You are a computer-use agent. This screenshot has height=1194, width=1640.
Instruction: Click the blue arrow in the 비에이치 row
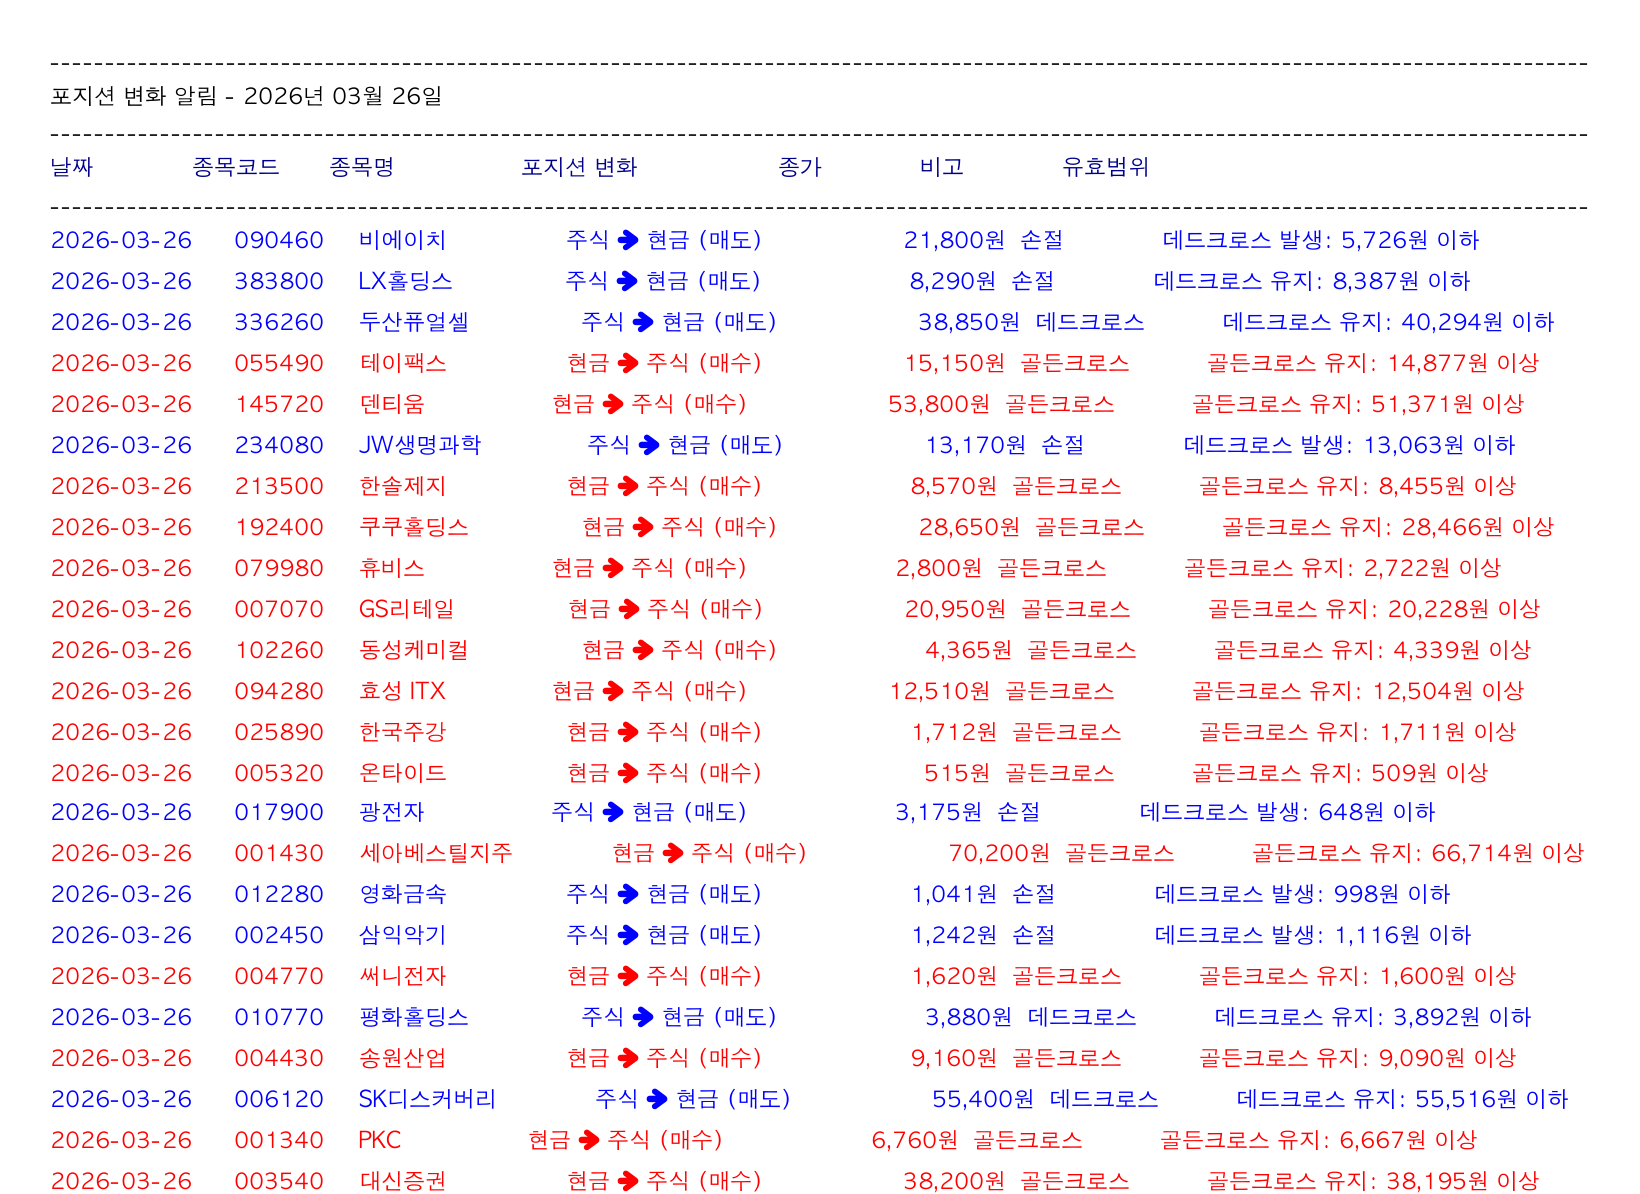click(628, 240)
